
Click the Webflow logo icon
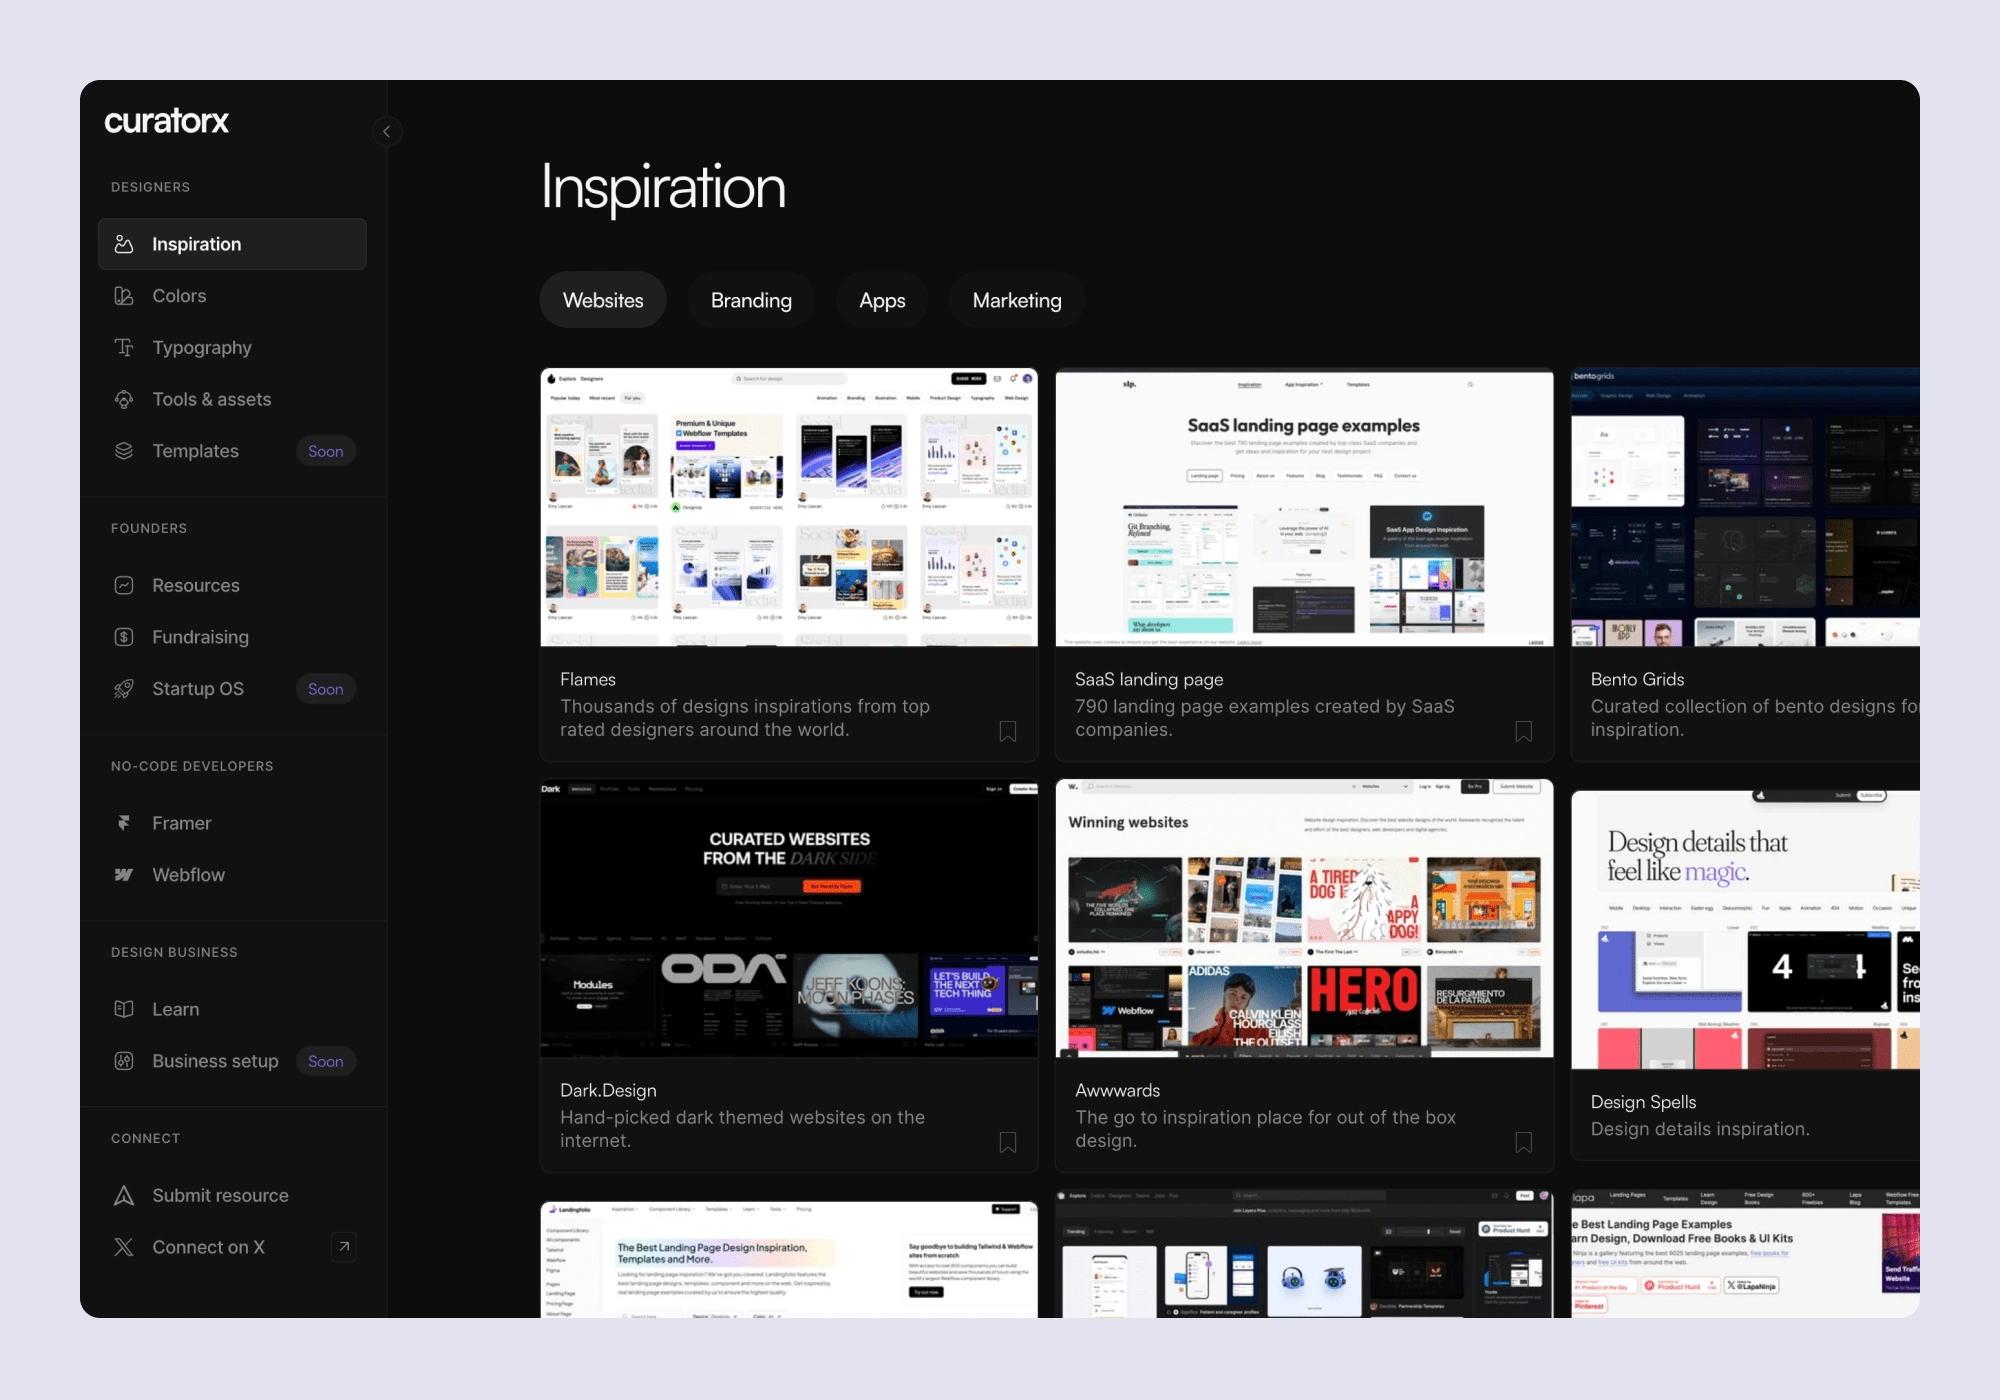(x=124, y=875)
